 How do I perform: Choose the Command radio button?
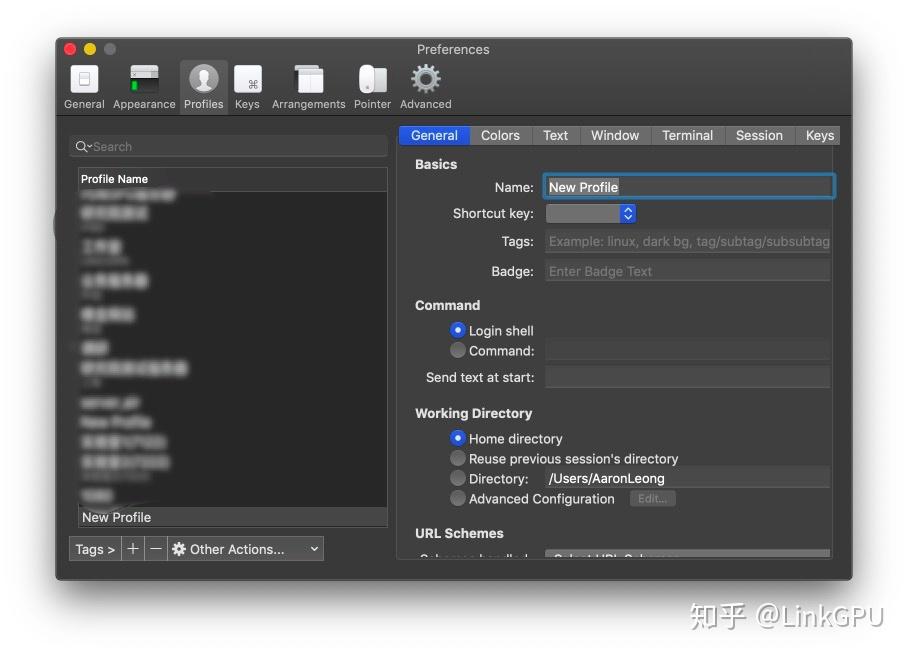pyautogui.click(x=458, y=350)
